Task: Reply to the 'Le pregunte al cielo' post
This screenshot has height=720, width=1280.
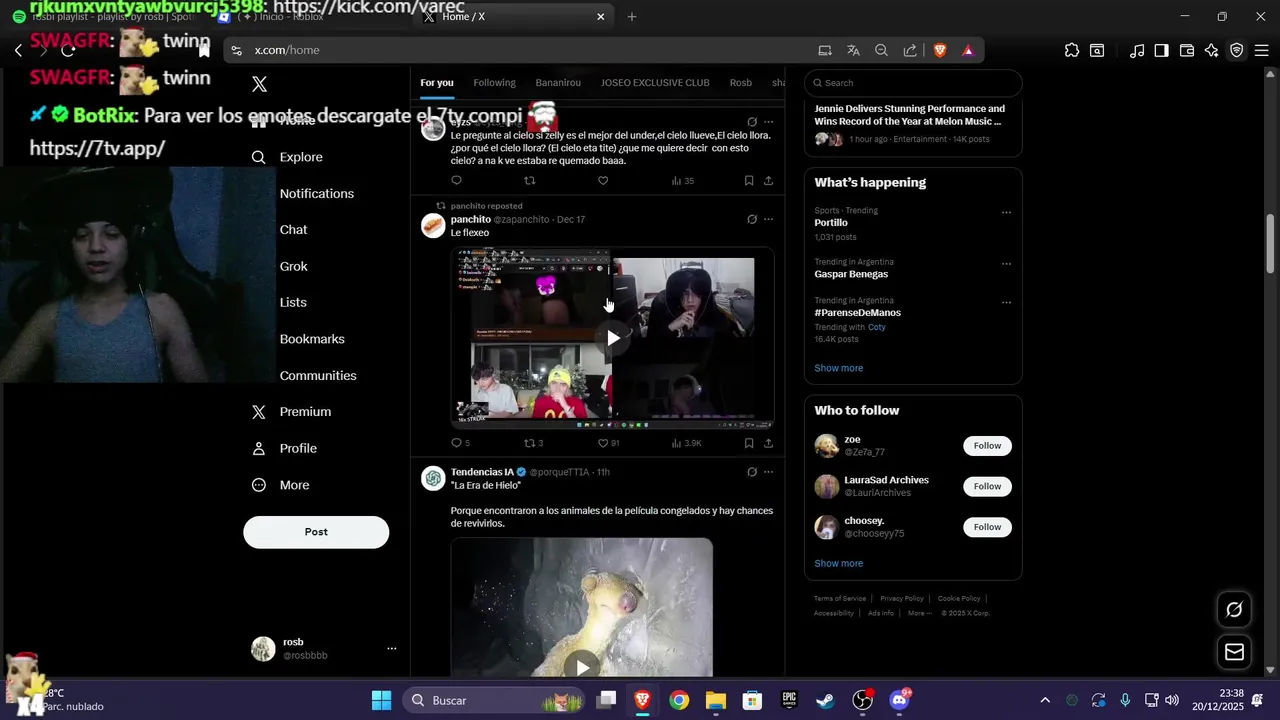Action: point(456,180)
